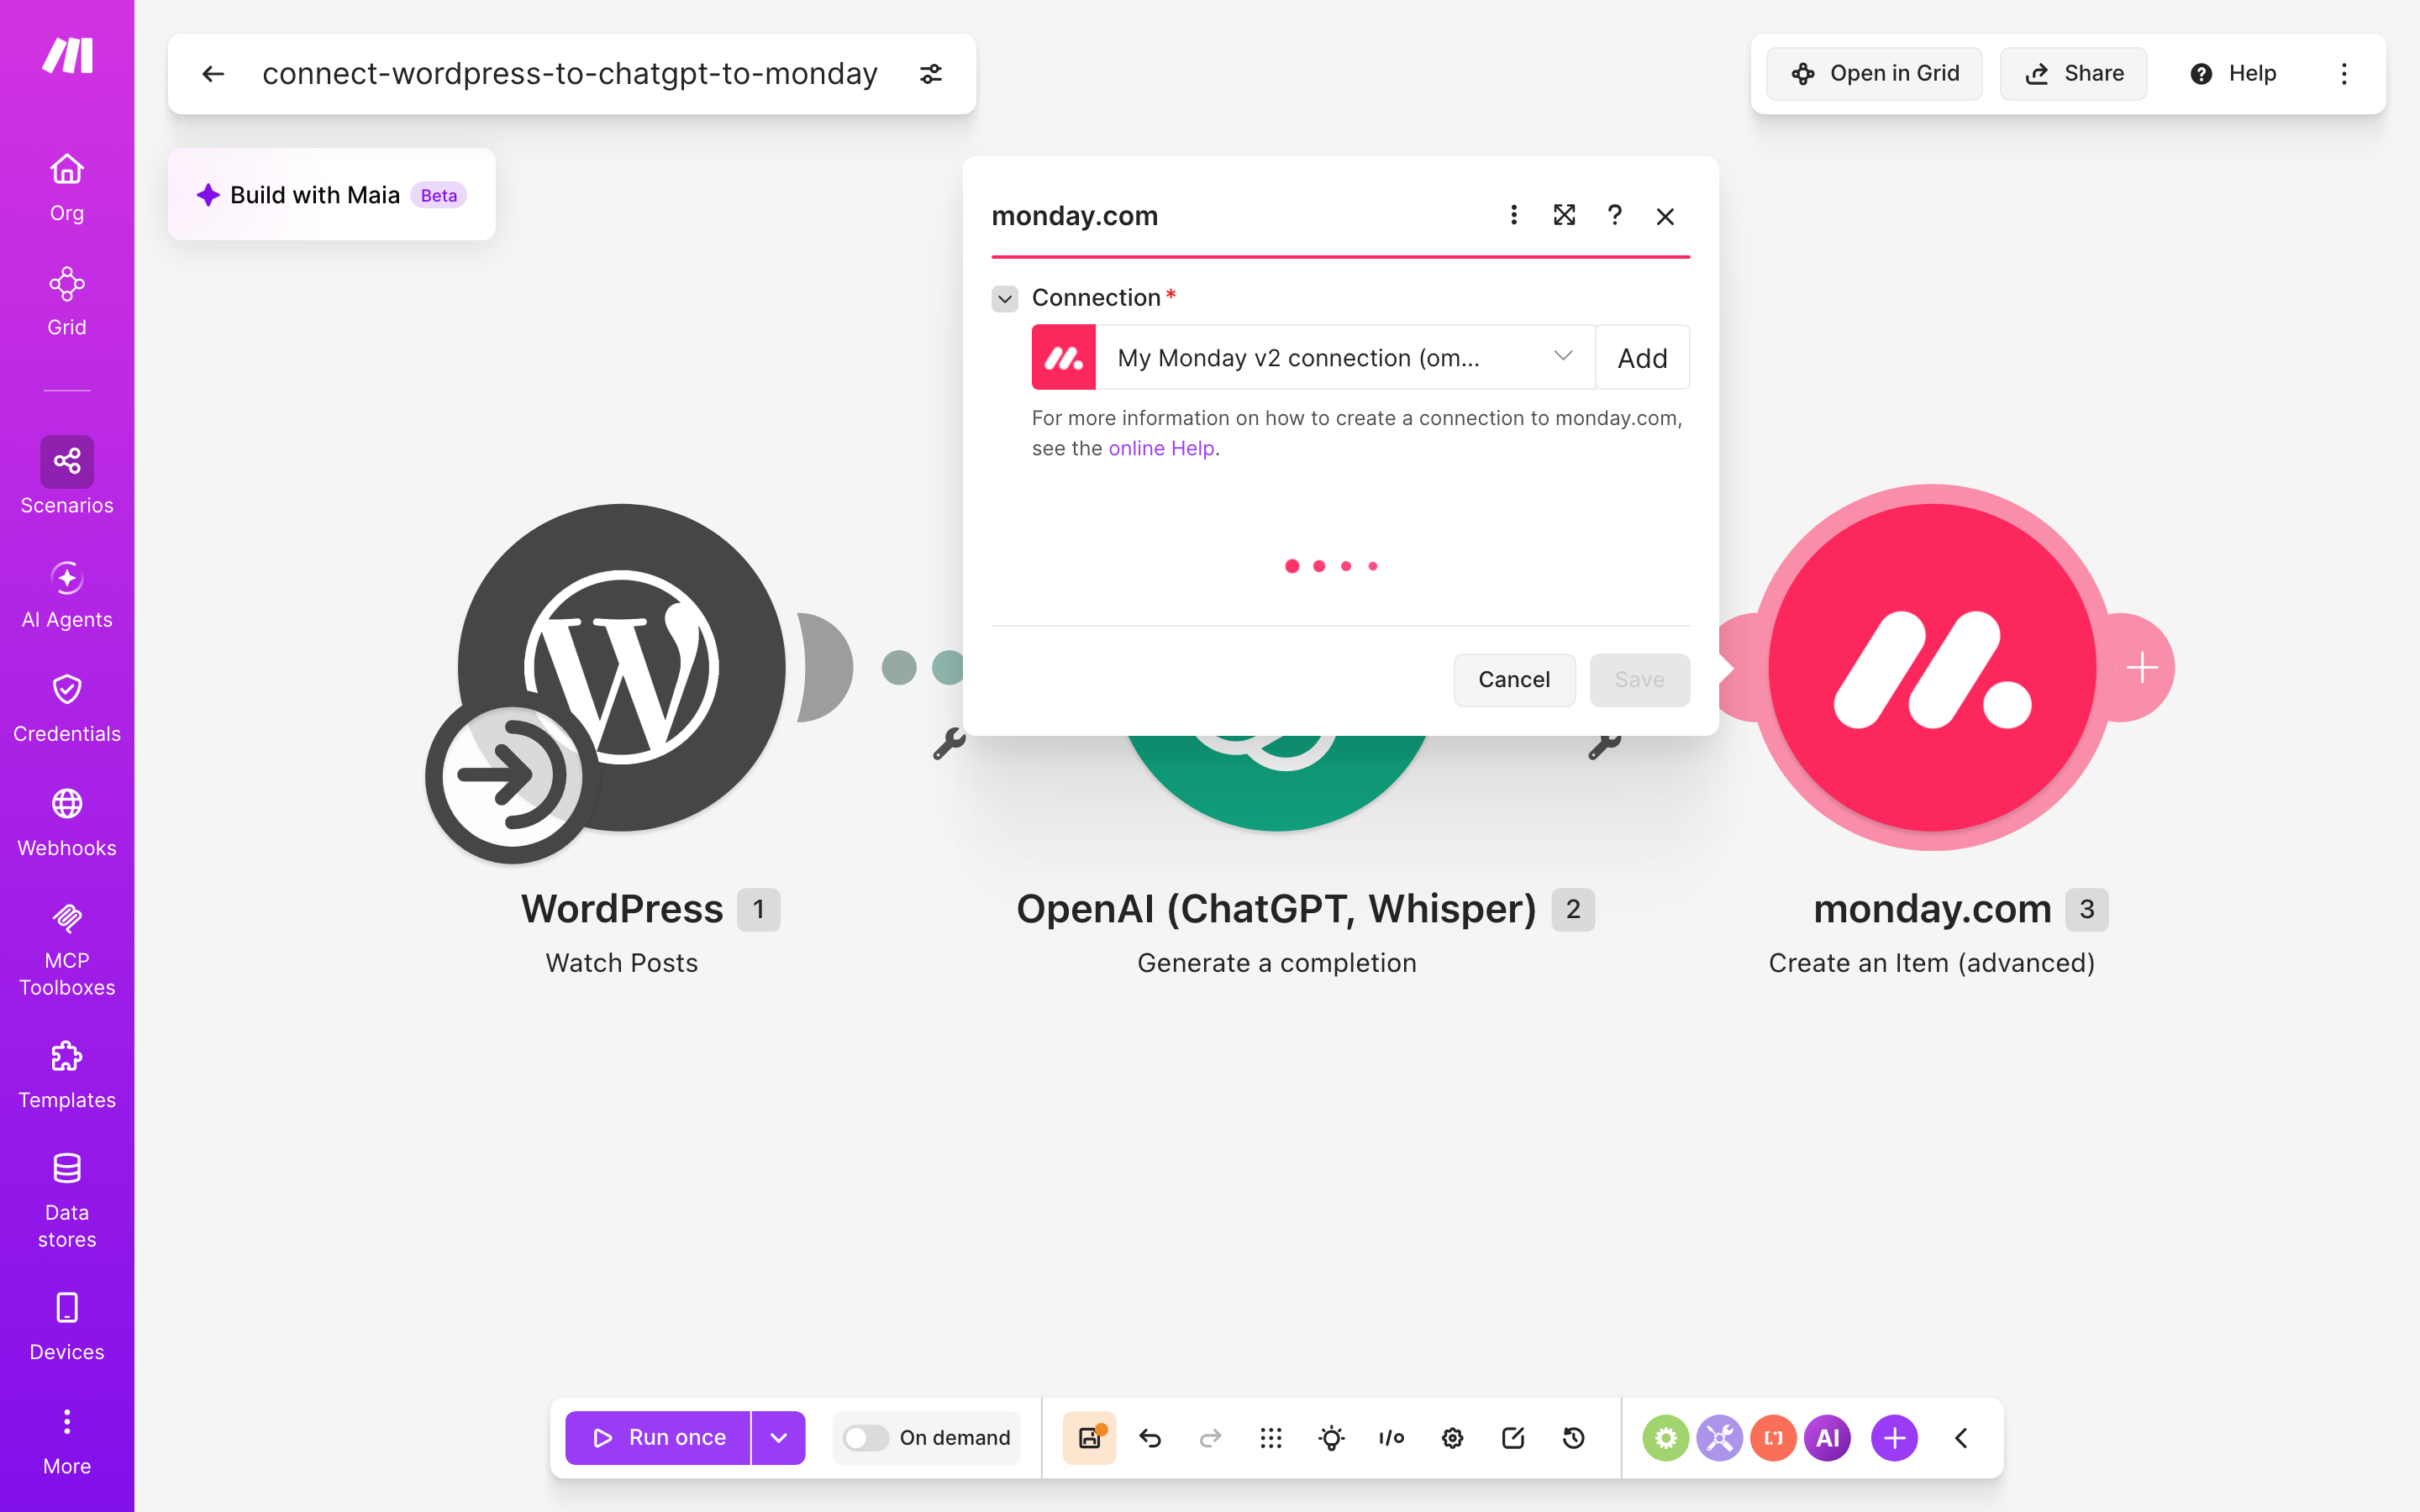Screen dimensions: 2420x1512
Task: Close the monday.com dialog
Action: pos(1665,216)
